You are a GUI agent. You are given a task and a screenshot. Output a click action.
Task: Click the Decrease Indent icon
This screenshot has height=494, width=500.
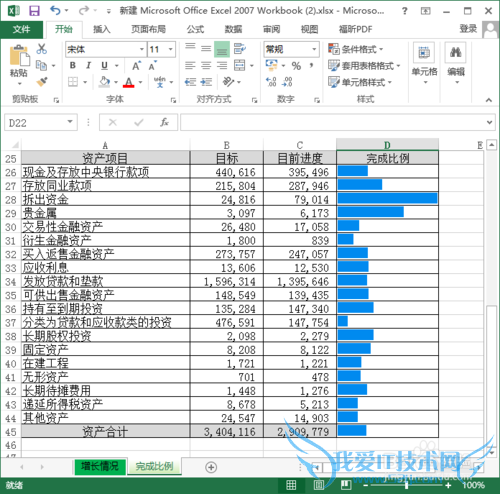click(190, 82)
